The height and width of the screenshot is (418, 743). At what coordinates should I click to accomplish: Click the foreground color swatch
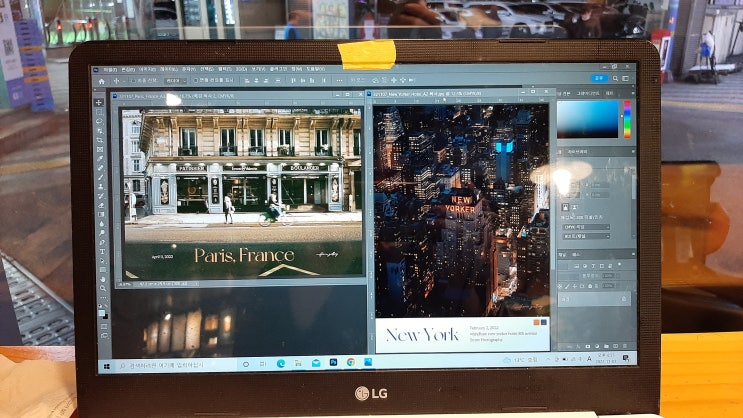(x=101, y=313)
